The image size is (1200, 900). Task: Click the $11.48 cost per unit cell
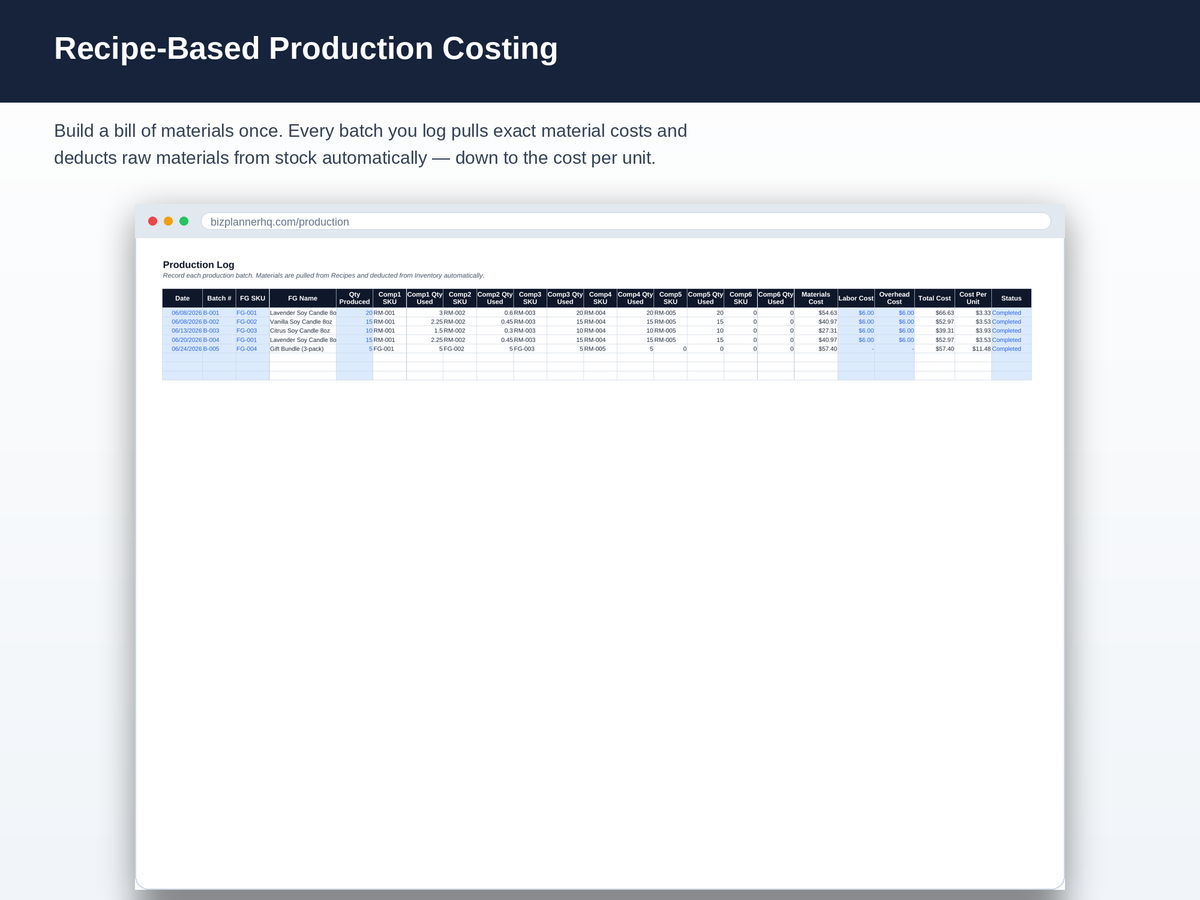973,348
